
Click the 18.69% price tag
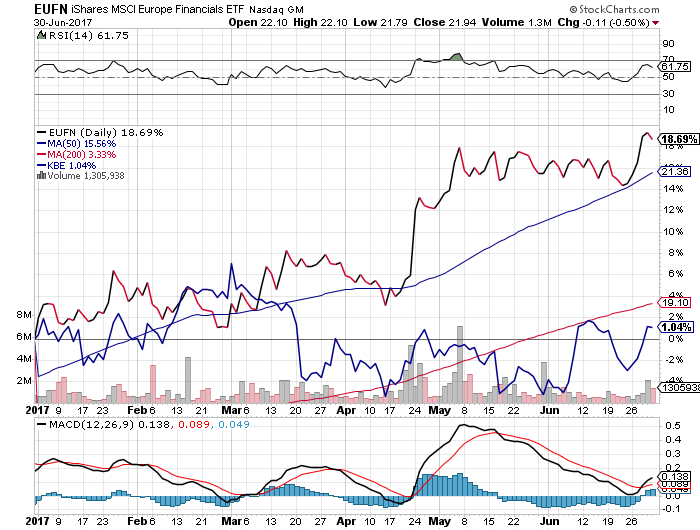679,139
